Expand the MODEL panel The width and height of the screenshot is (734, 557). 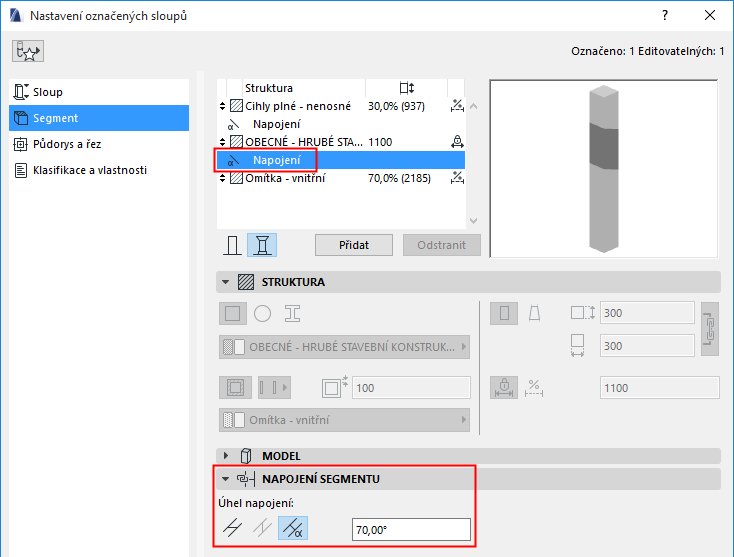pyautogui.click(x=226, y=455)
